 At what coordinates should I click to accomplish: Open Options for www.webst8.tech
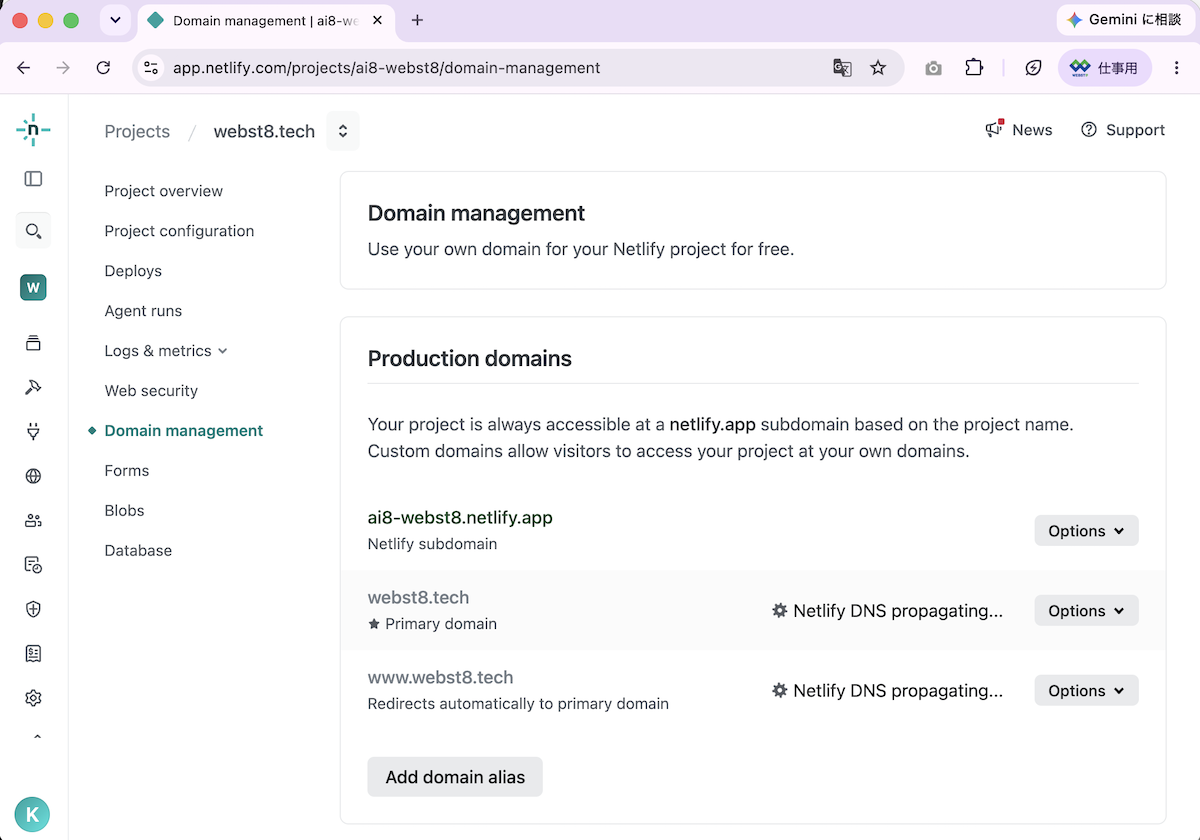point(1086,691)
